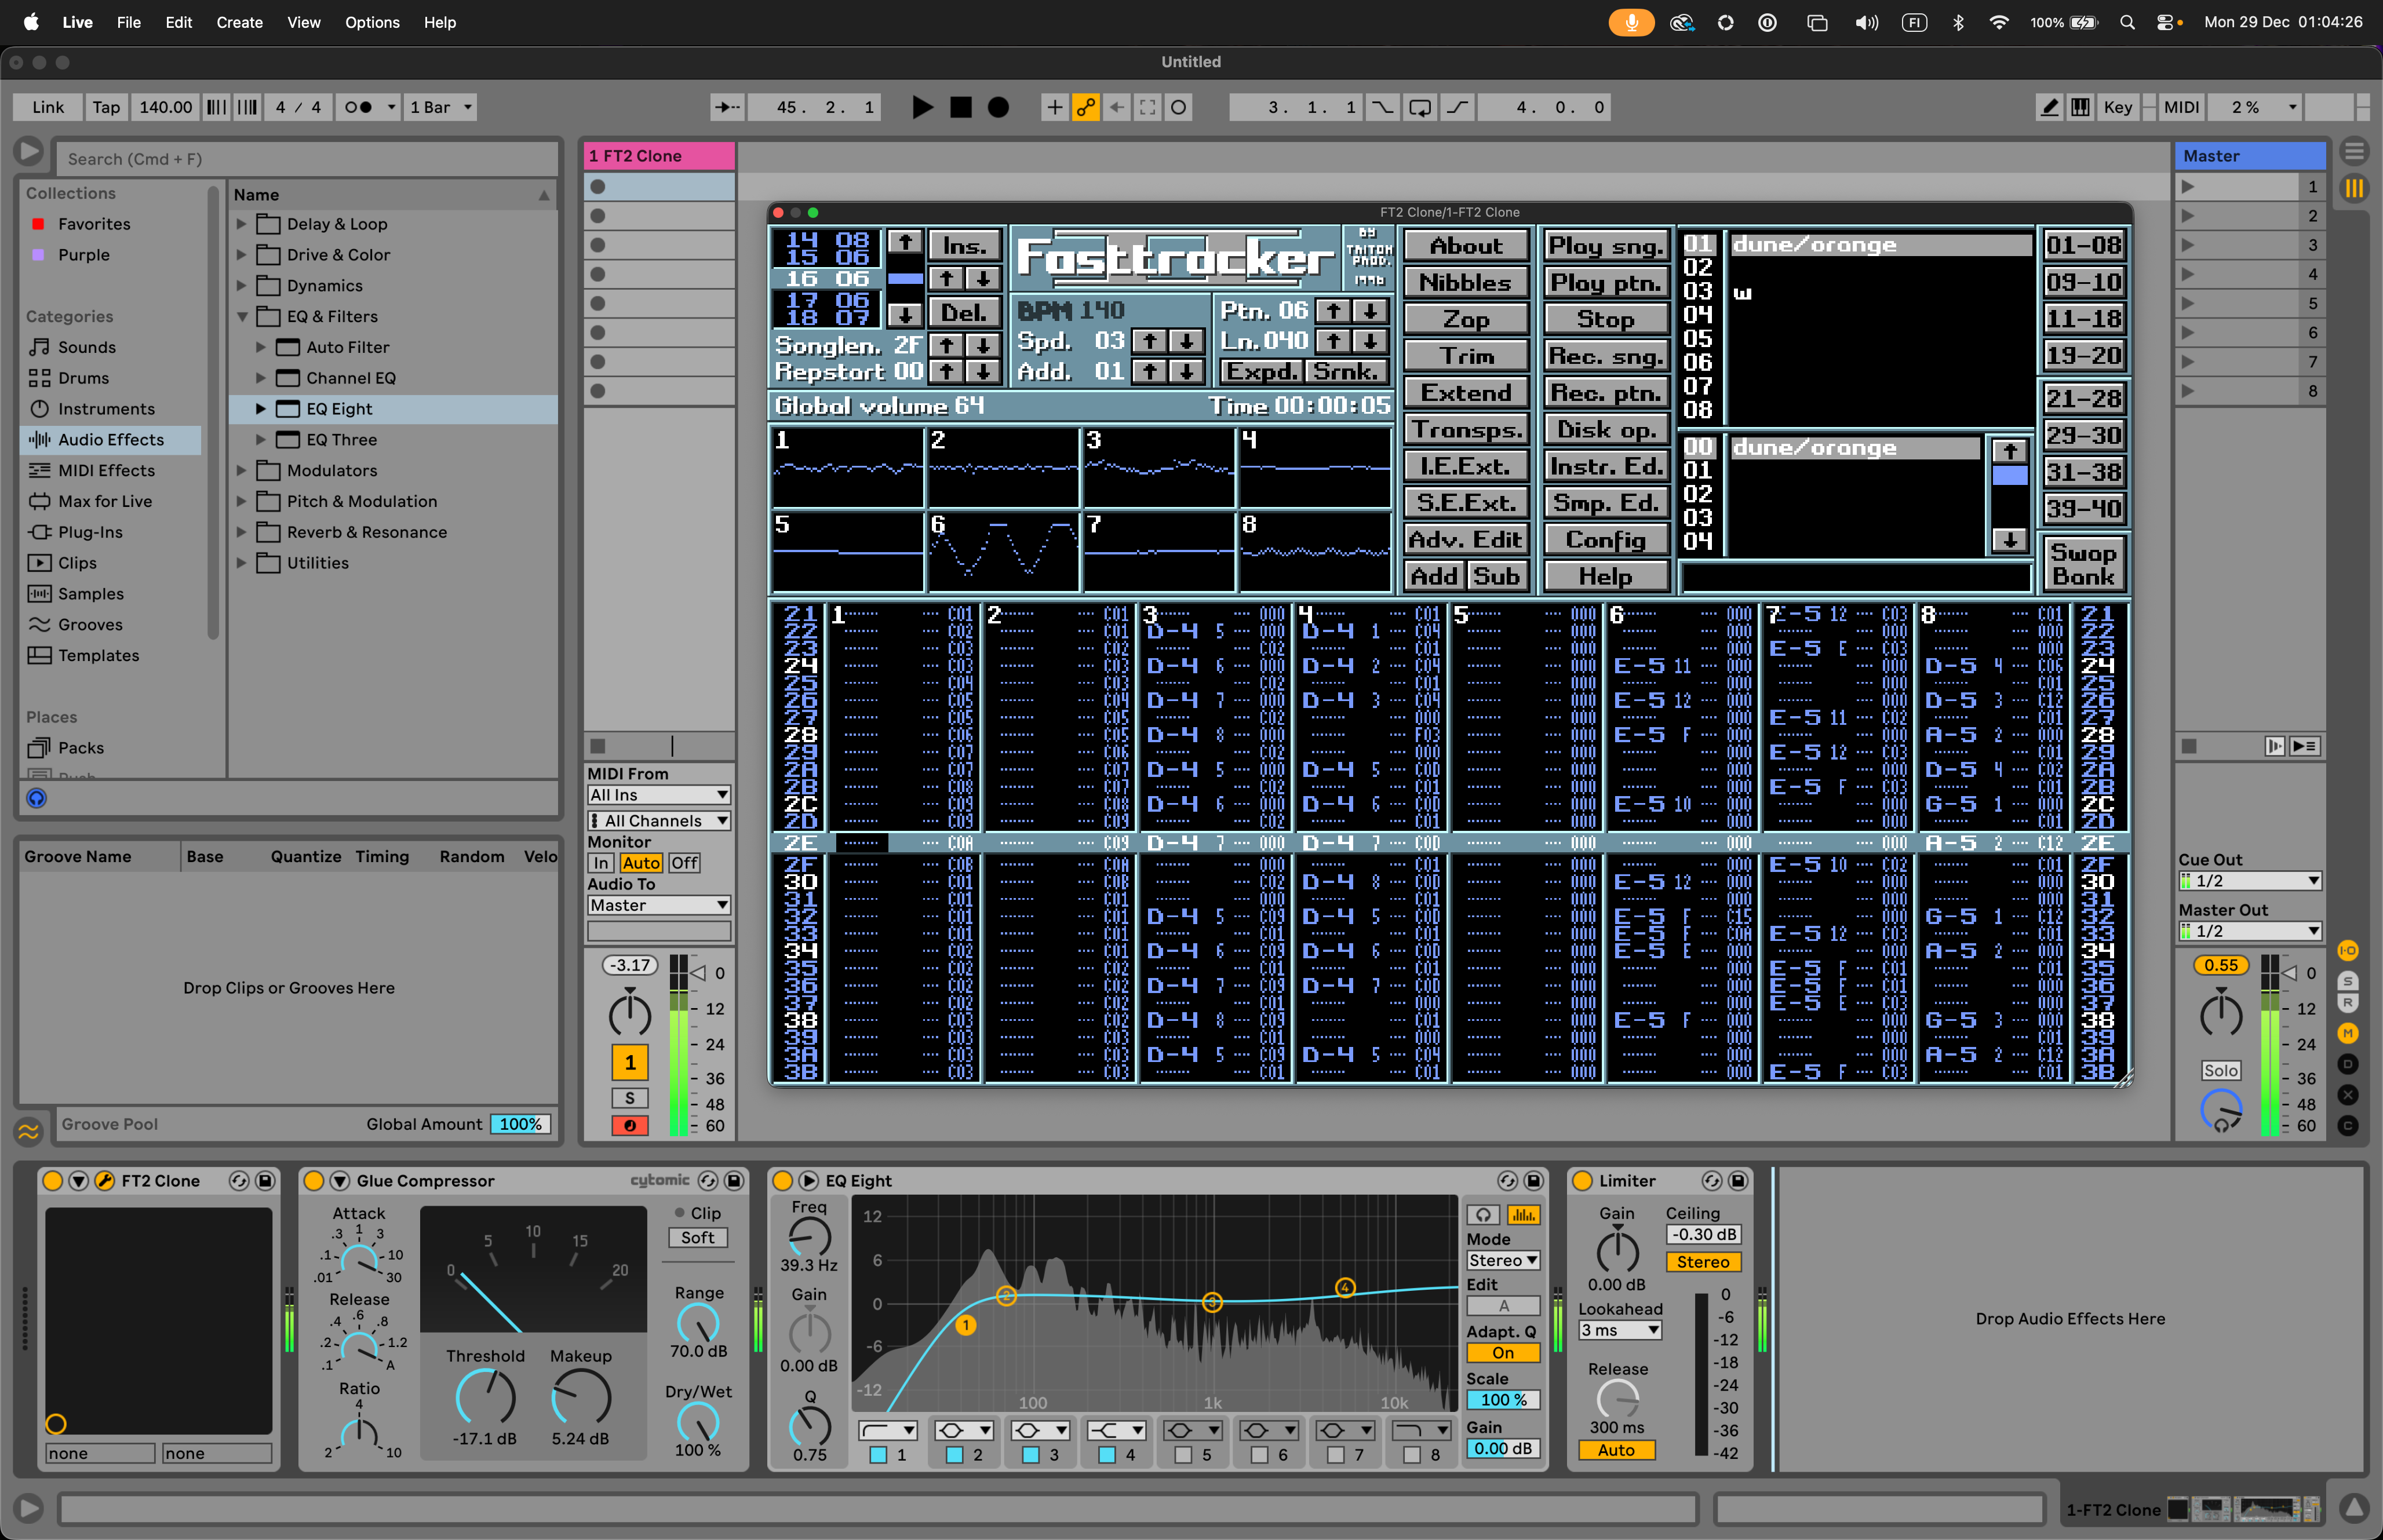Open the Create menu
This screenshot has width=2383, height=1540.
pyautogui.click(x=239, y=22)
